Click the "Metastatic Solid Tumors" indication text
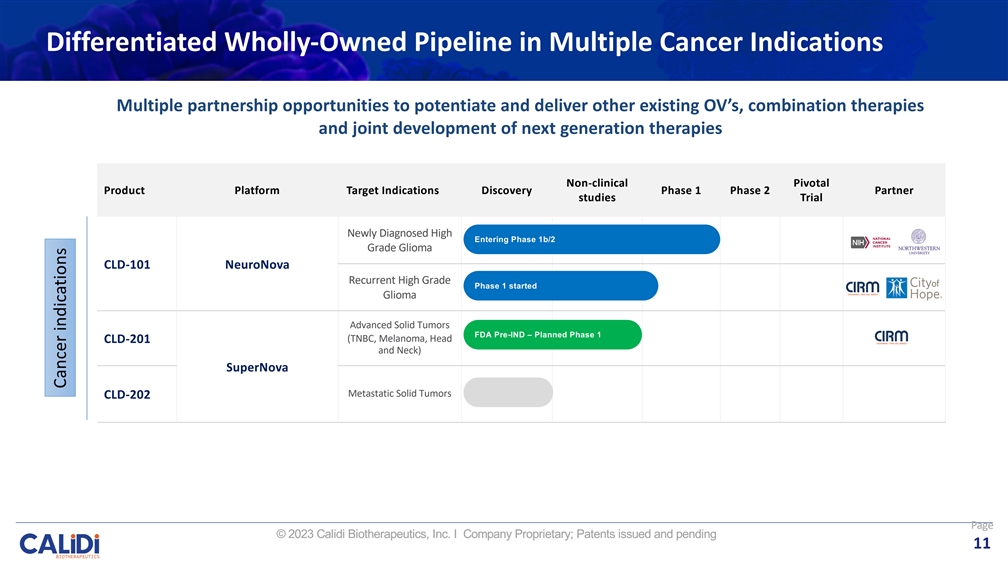Viewport: 1008px width, 567px height. [x=399, y=393]
